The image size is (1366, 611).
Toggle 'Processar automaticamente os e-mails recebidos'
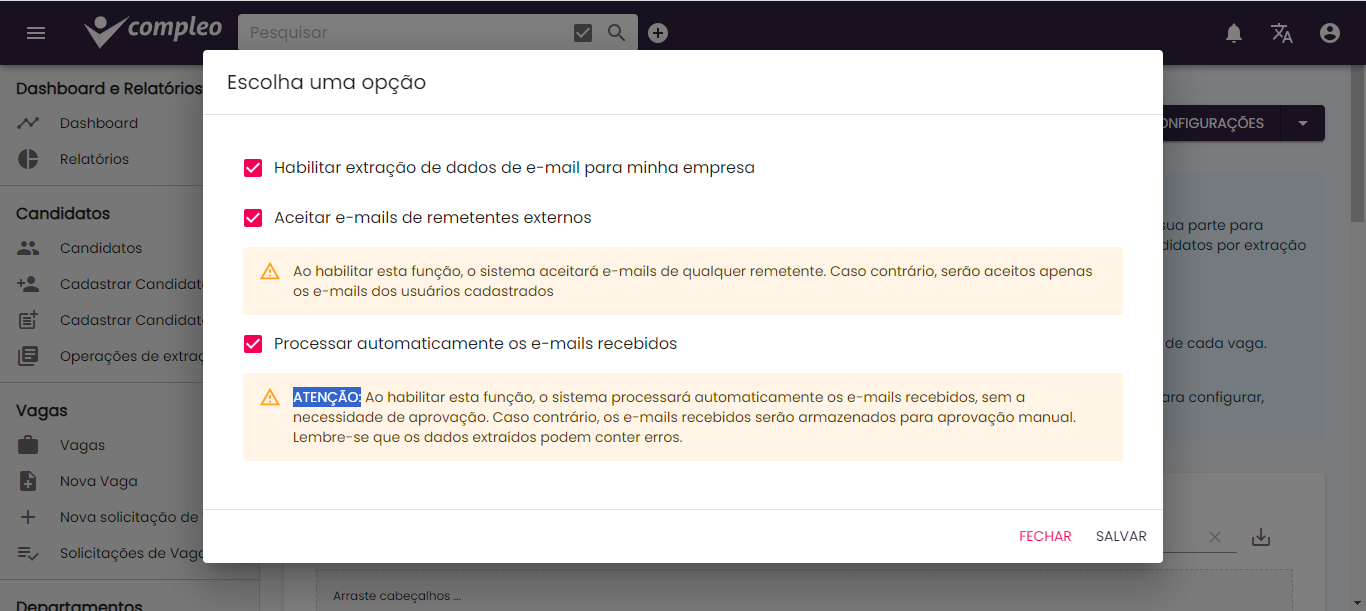[253, 342]
